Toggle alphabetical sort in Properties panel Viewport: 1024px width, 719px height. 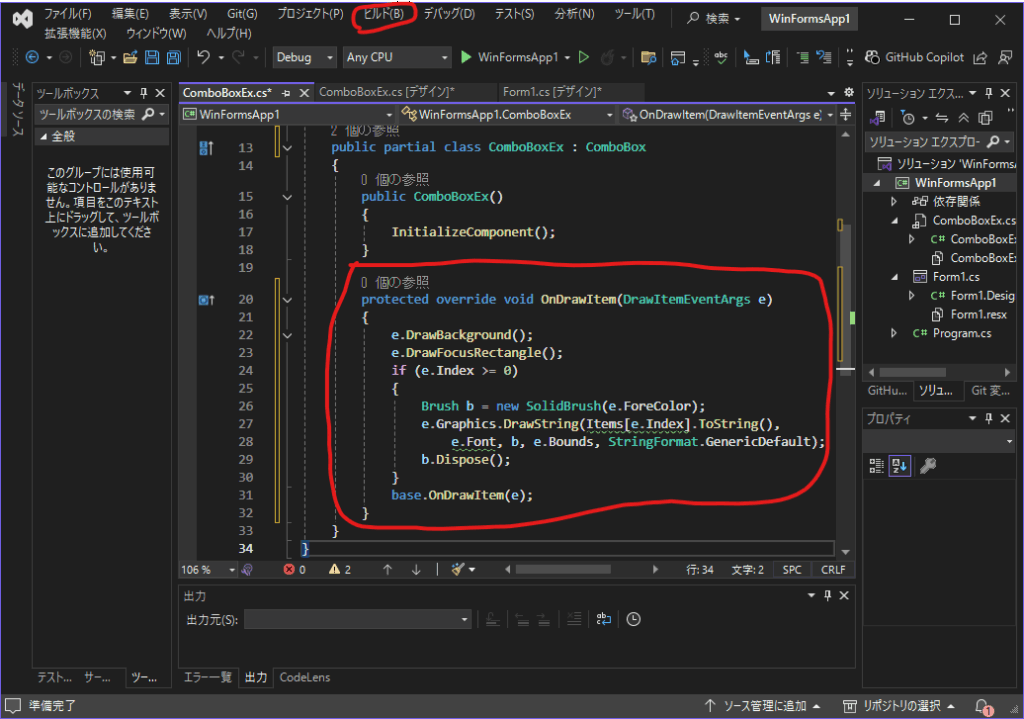tap(899, 465)
